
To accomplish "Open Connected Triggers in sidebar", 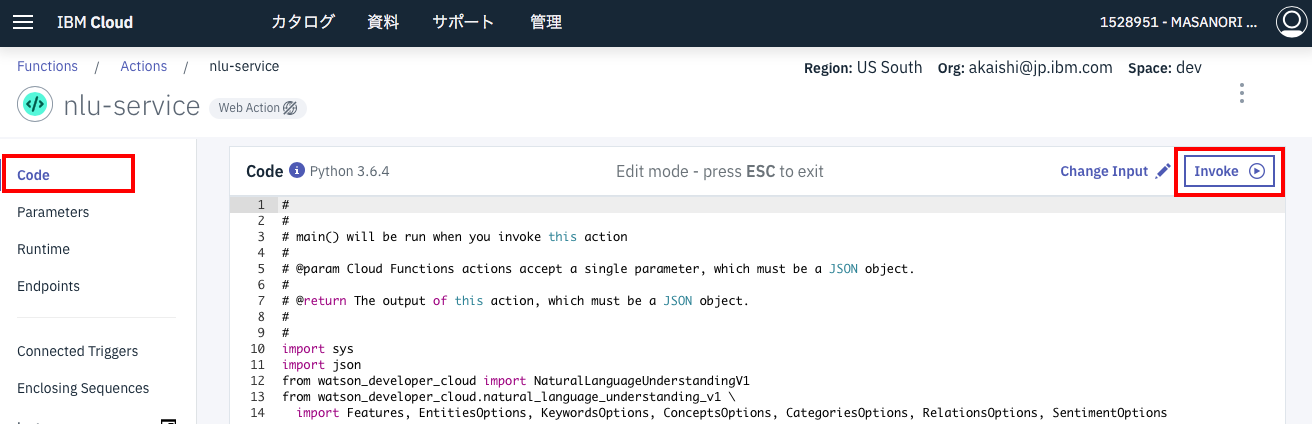I will pyautogui.click(x=78, y=351).
